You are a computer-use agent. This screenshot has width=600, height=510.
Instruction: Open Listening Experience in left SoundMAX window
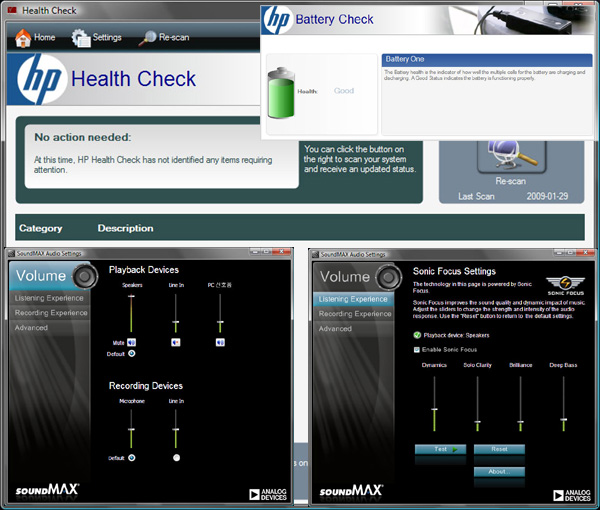(x=50, y=298)
